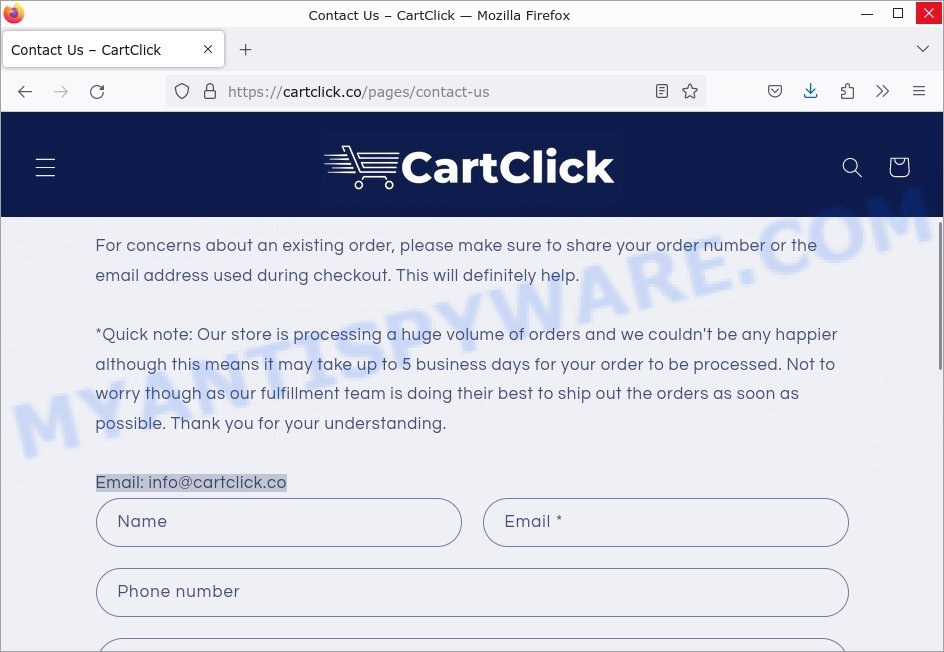The width and height of the screenshot is (944, 652).
Task: Toggle reader view
Action: tap(662, 92)
